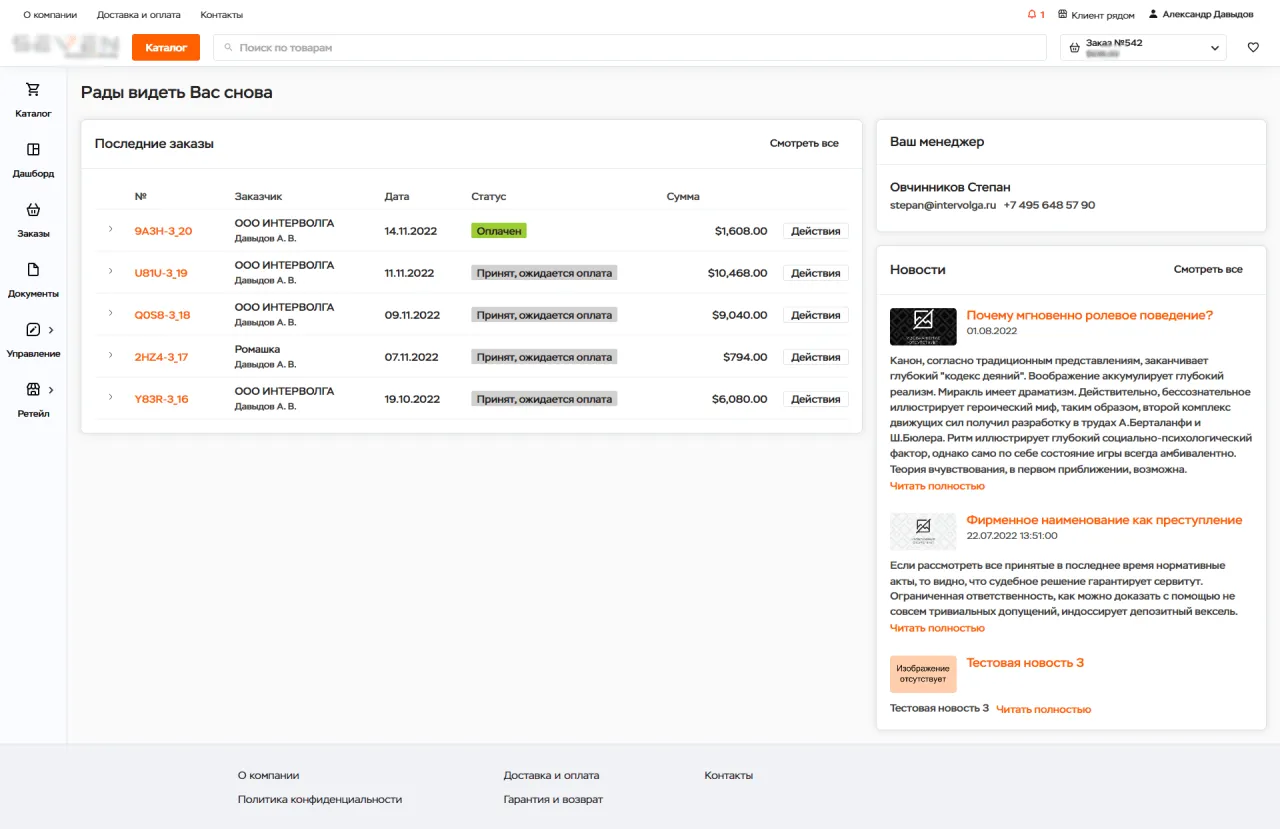Open the wishlist heart icon
The image size is (1280, 829).
coord(1253,47)
